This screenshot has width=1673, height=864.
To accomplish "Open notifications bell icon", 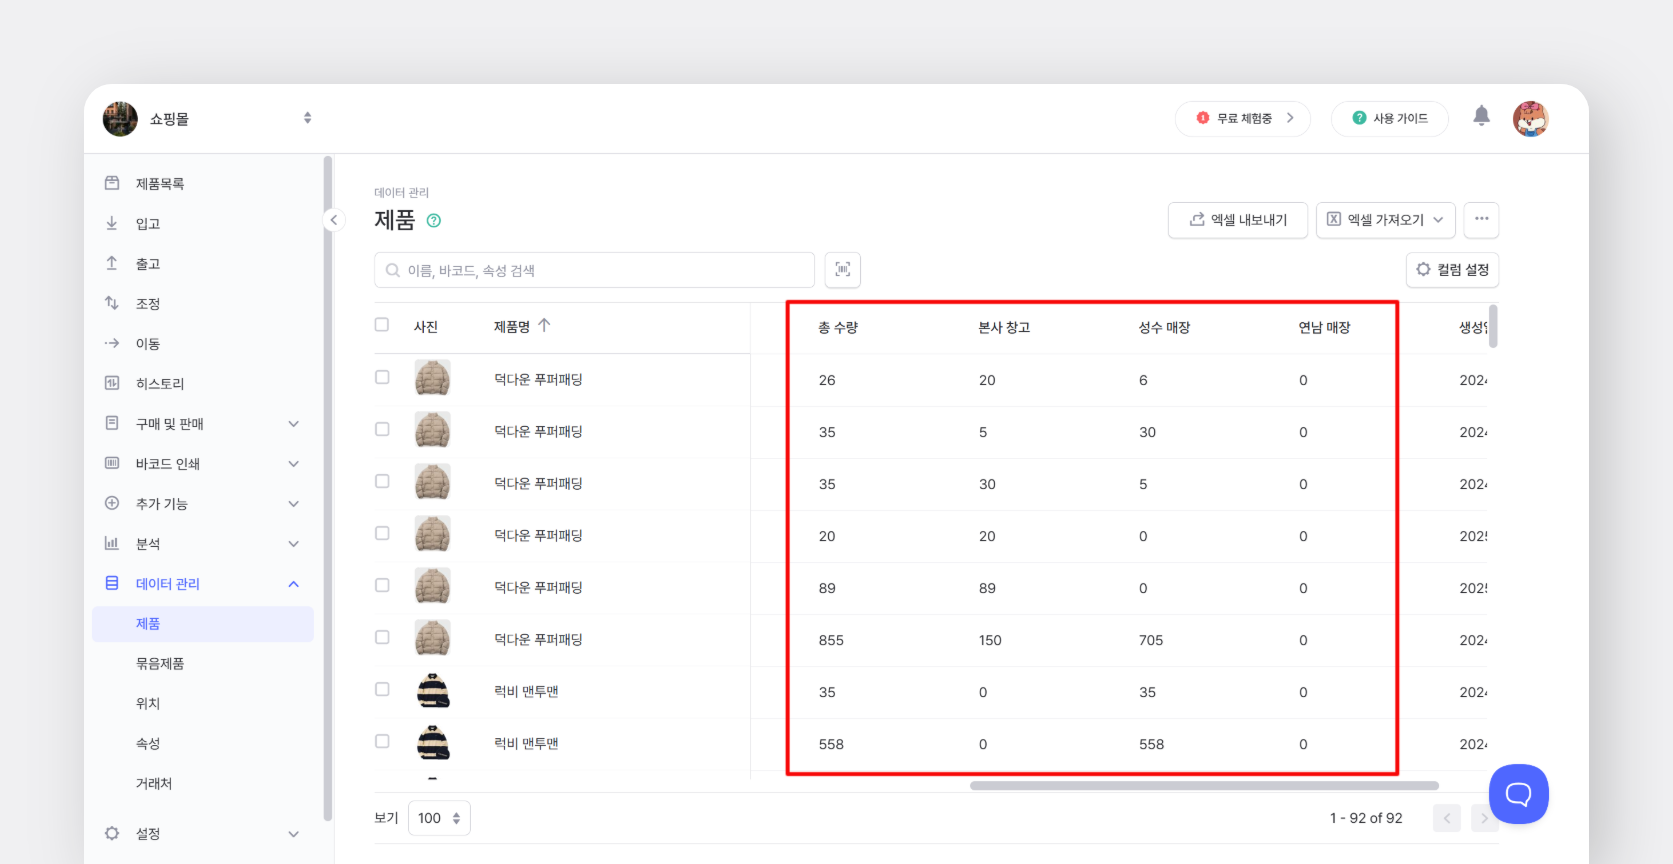I will tap(1481, 117).
